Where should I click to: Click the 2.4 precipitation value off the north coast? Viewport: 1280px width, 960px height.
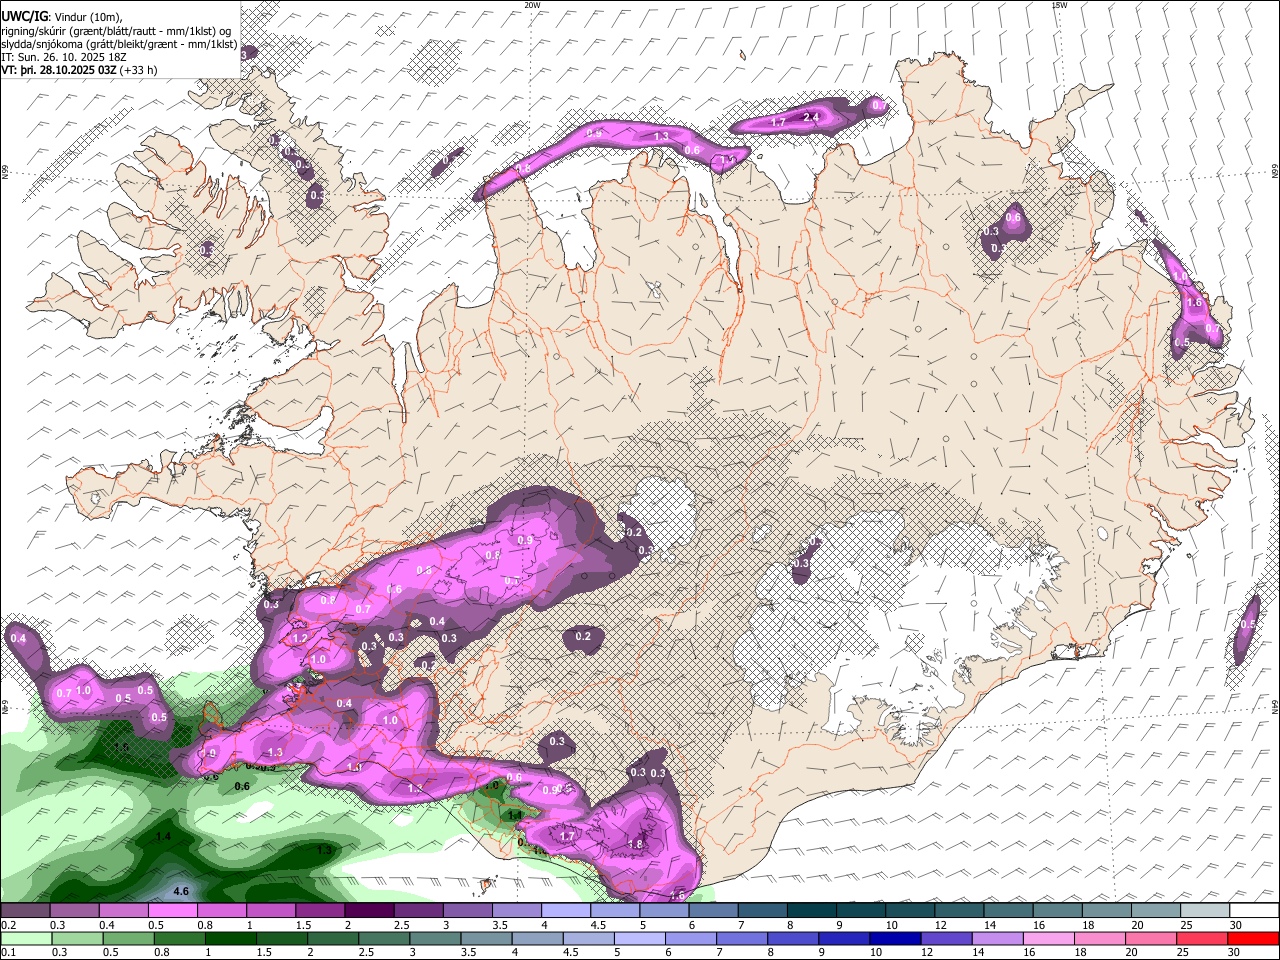[811, 117]
